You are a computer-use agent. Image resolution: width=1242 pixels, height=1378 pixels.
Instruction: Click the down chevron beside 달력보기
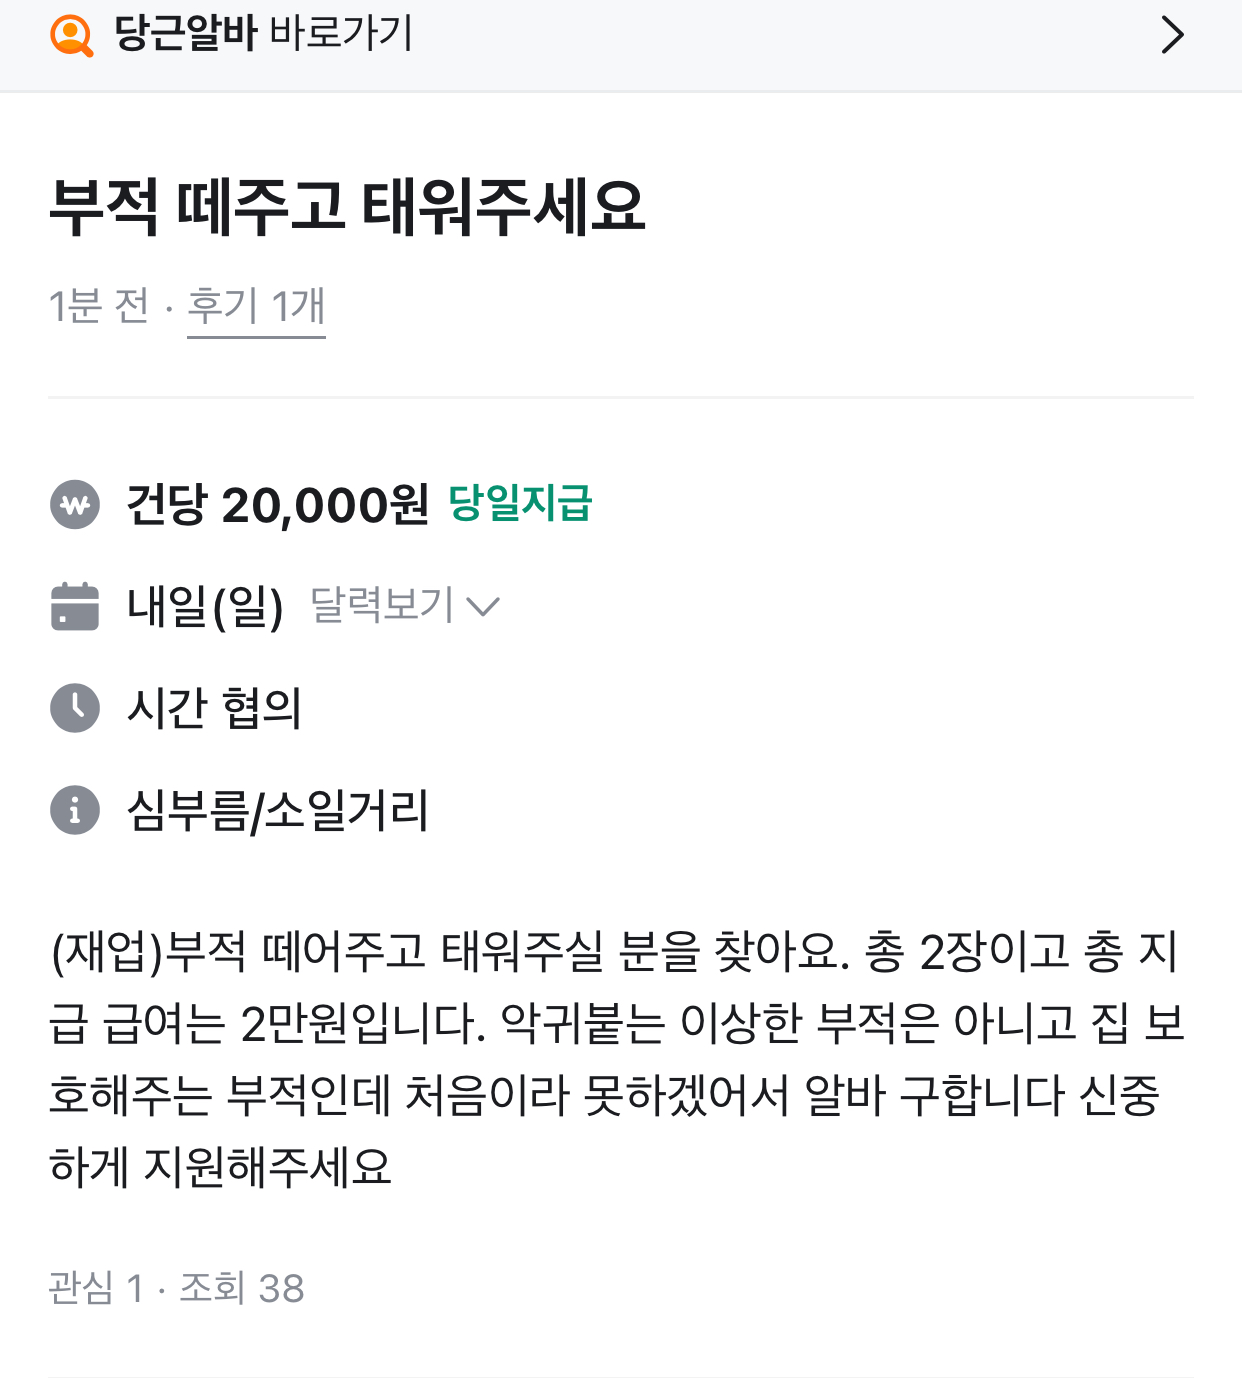point(483,607)
